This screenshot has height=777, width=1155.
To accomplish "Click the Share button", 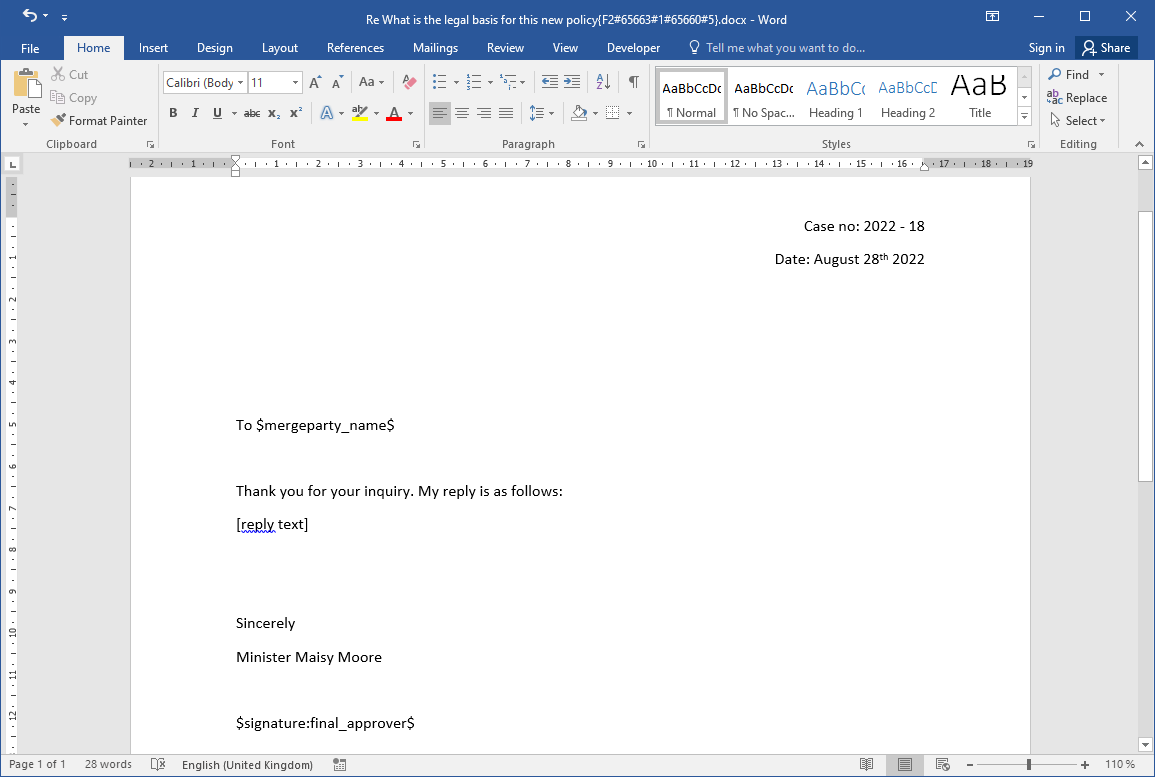I will (1105, 48).
